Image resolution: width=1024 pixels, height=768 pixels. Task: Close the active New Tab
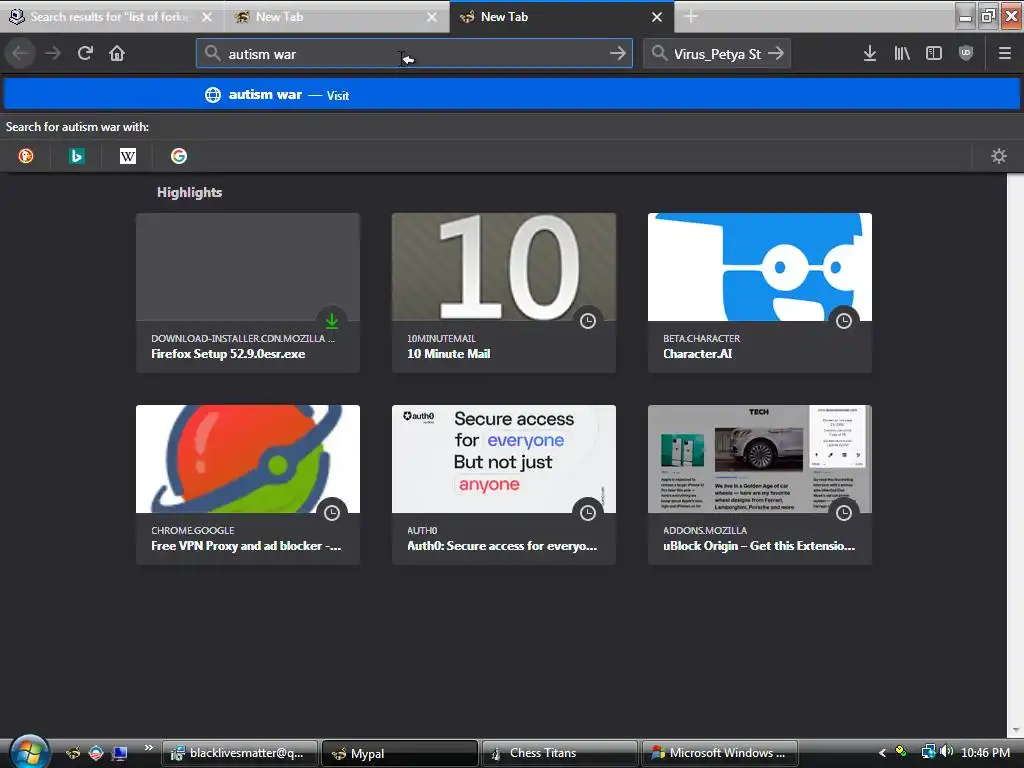coord(657,17)
